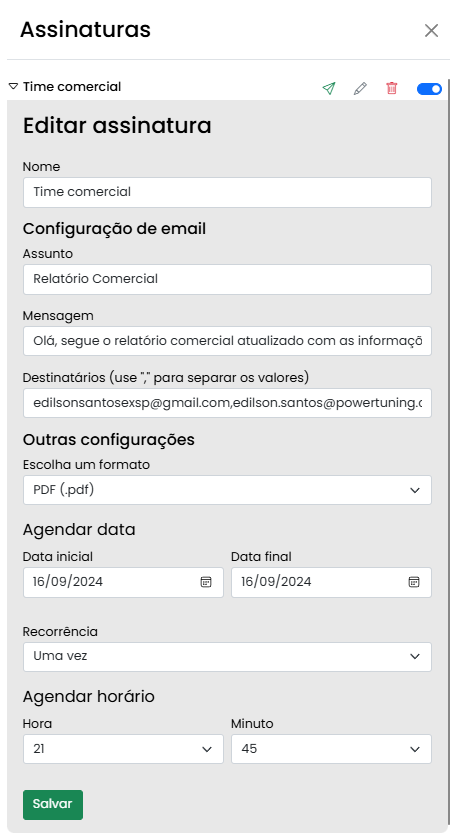The image size is (457, 838).
Task: Send the Time comercial signature now
Action: click(329, 88)
